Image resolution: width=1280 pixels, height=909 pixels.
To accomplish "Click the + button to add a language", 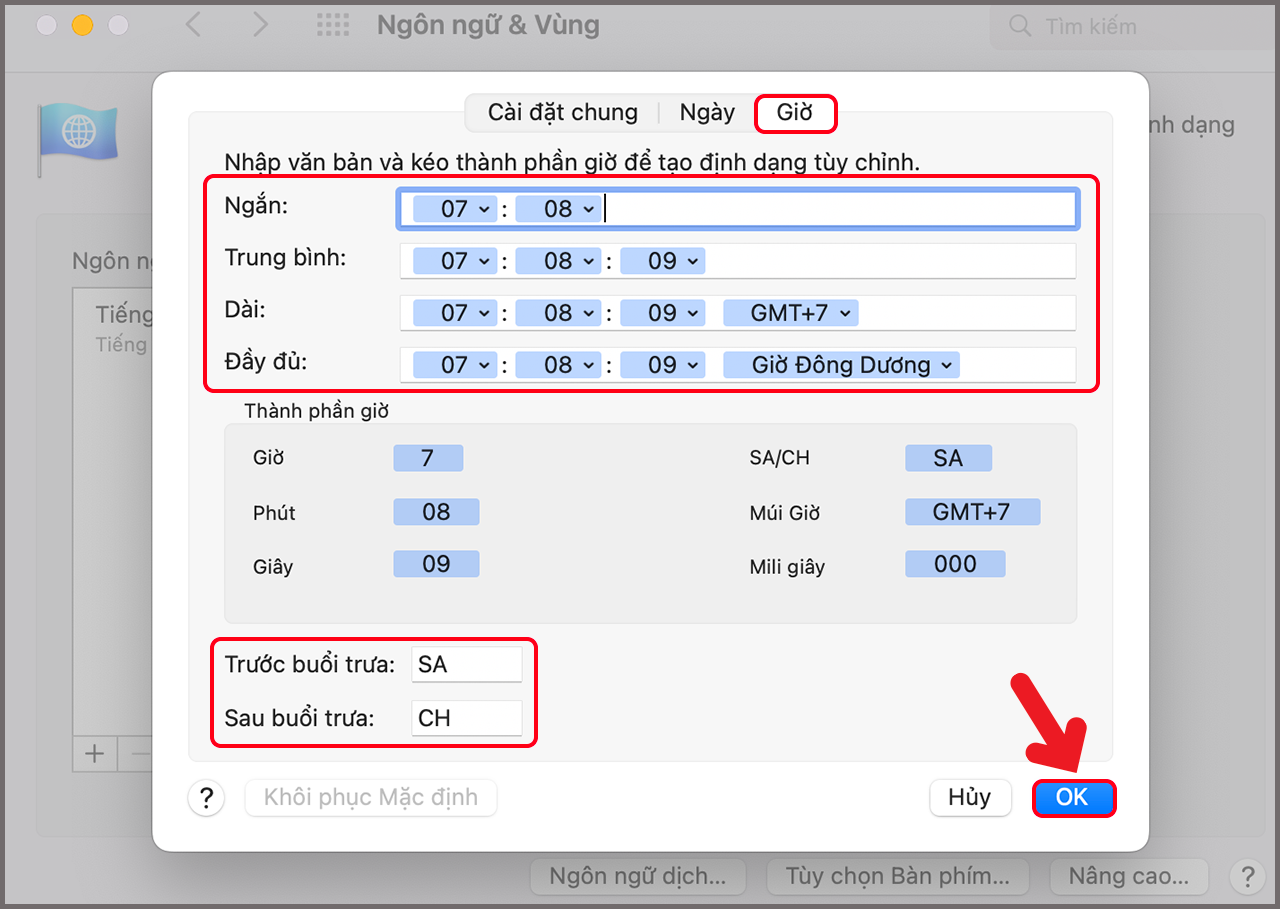I will pyautogui.click(x=93, y=753).
